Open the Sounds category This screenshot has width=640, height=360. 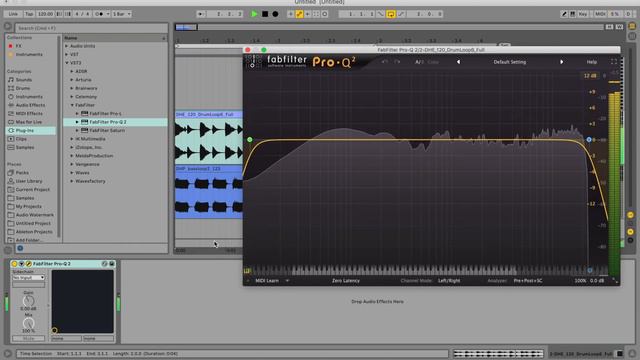coord(24,80)
